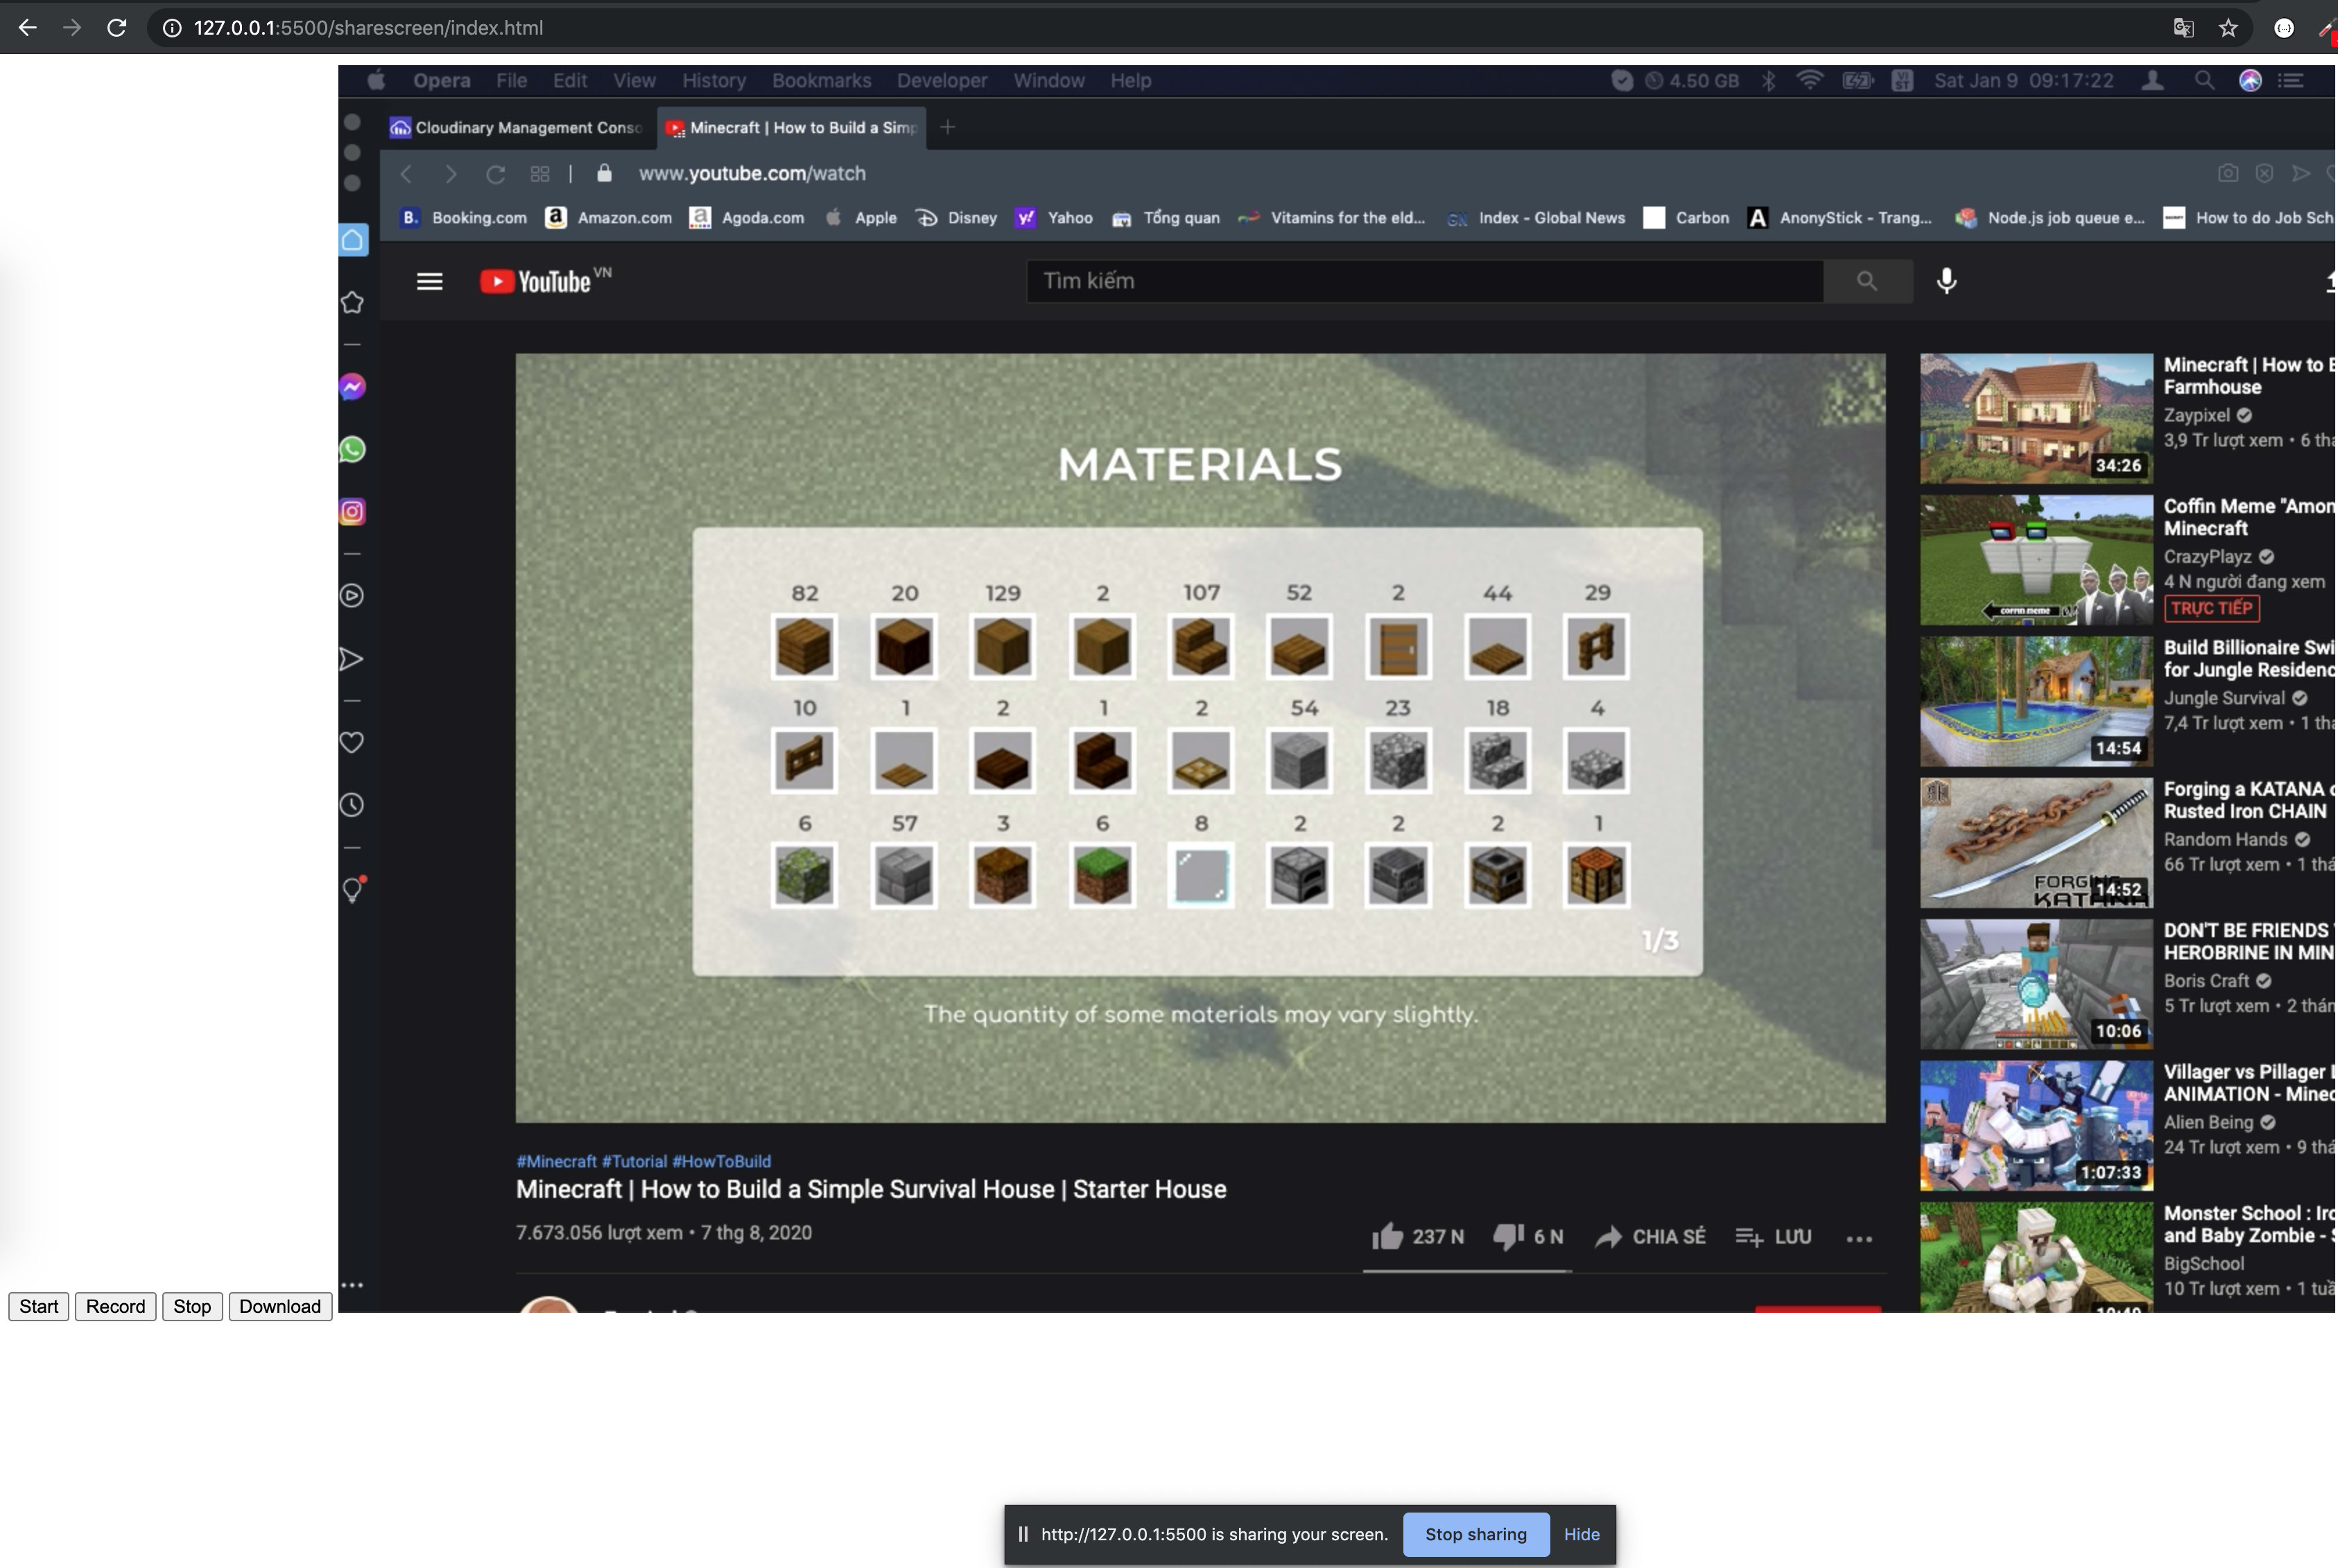This screenshot has width=2338, height=1568.
Task: Click the thumbs-up like icon on the video
Action: (x=1387, y=1237)
